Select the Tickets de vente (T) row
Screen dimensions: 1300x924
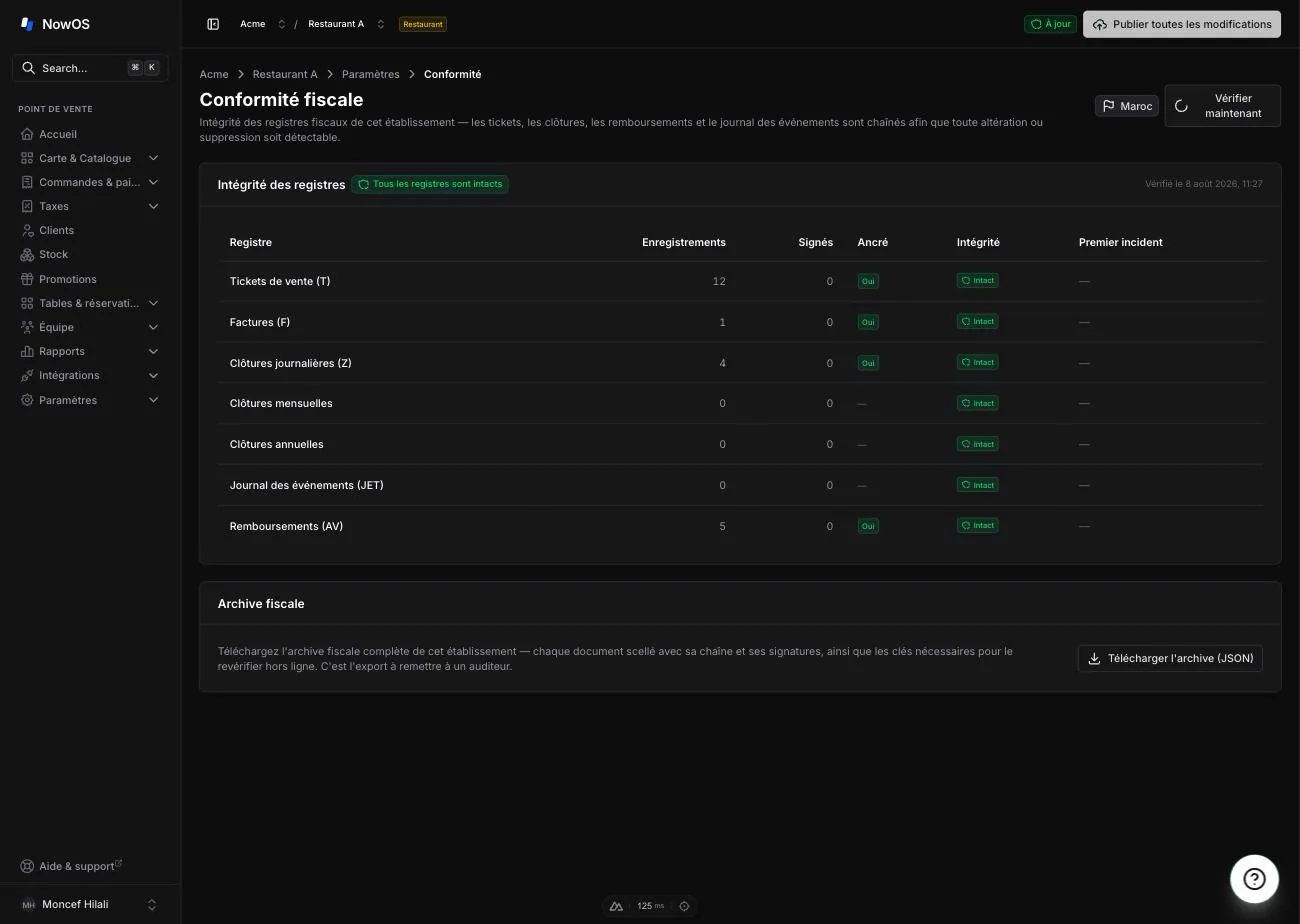[x=740, y=281]
